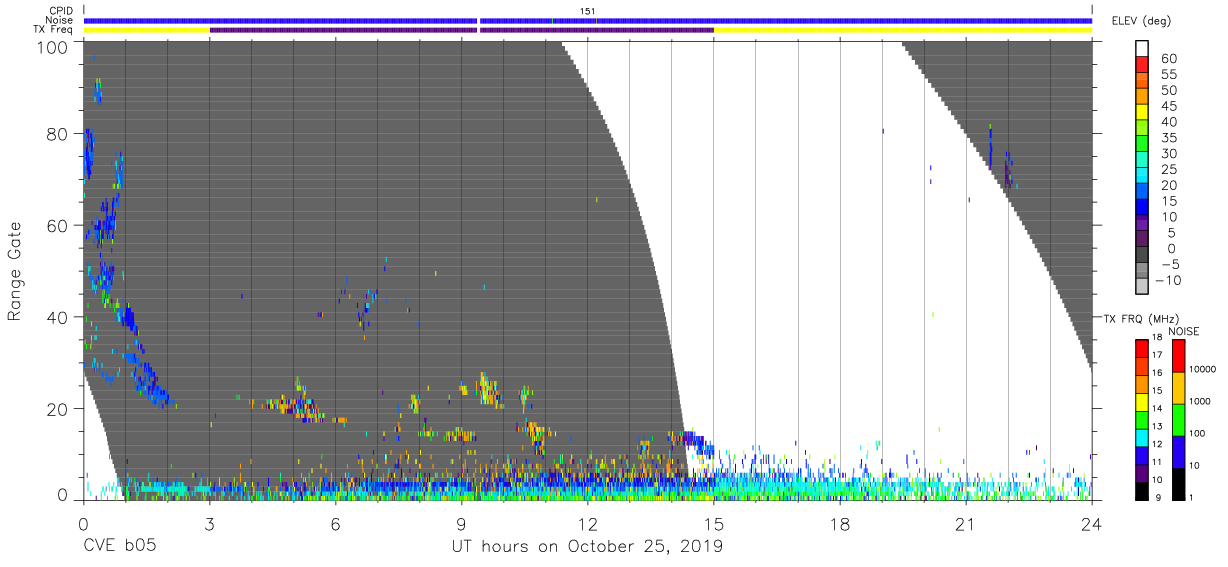Click the white top box of ELEV color bar
Screen dimensions: 1228x567
tap(1143, 47)
